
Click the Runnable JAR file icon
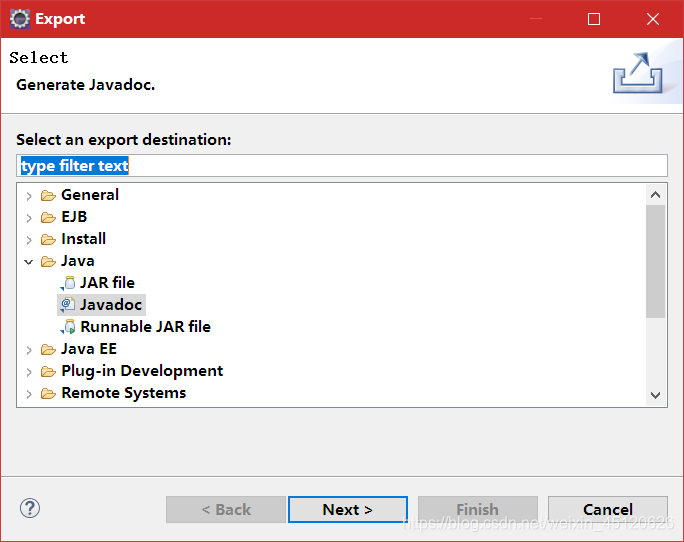pos(68,327)
